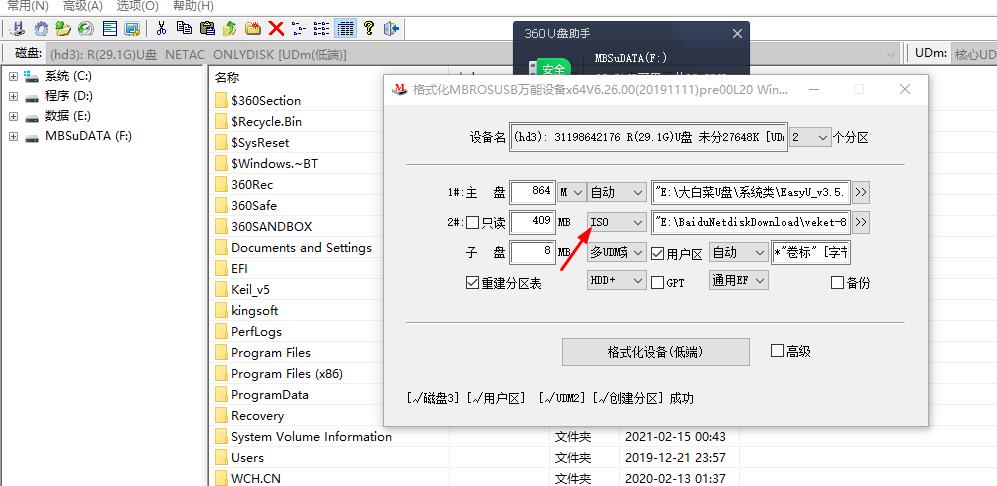
Task: Select the Program Files (x86) folder
Action: coord(286,373)
